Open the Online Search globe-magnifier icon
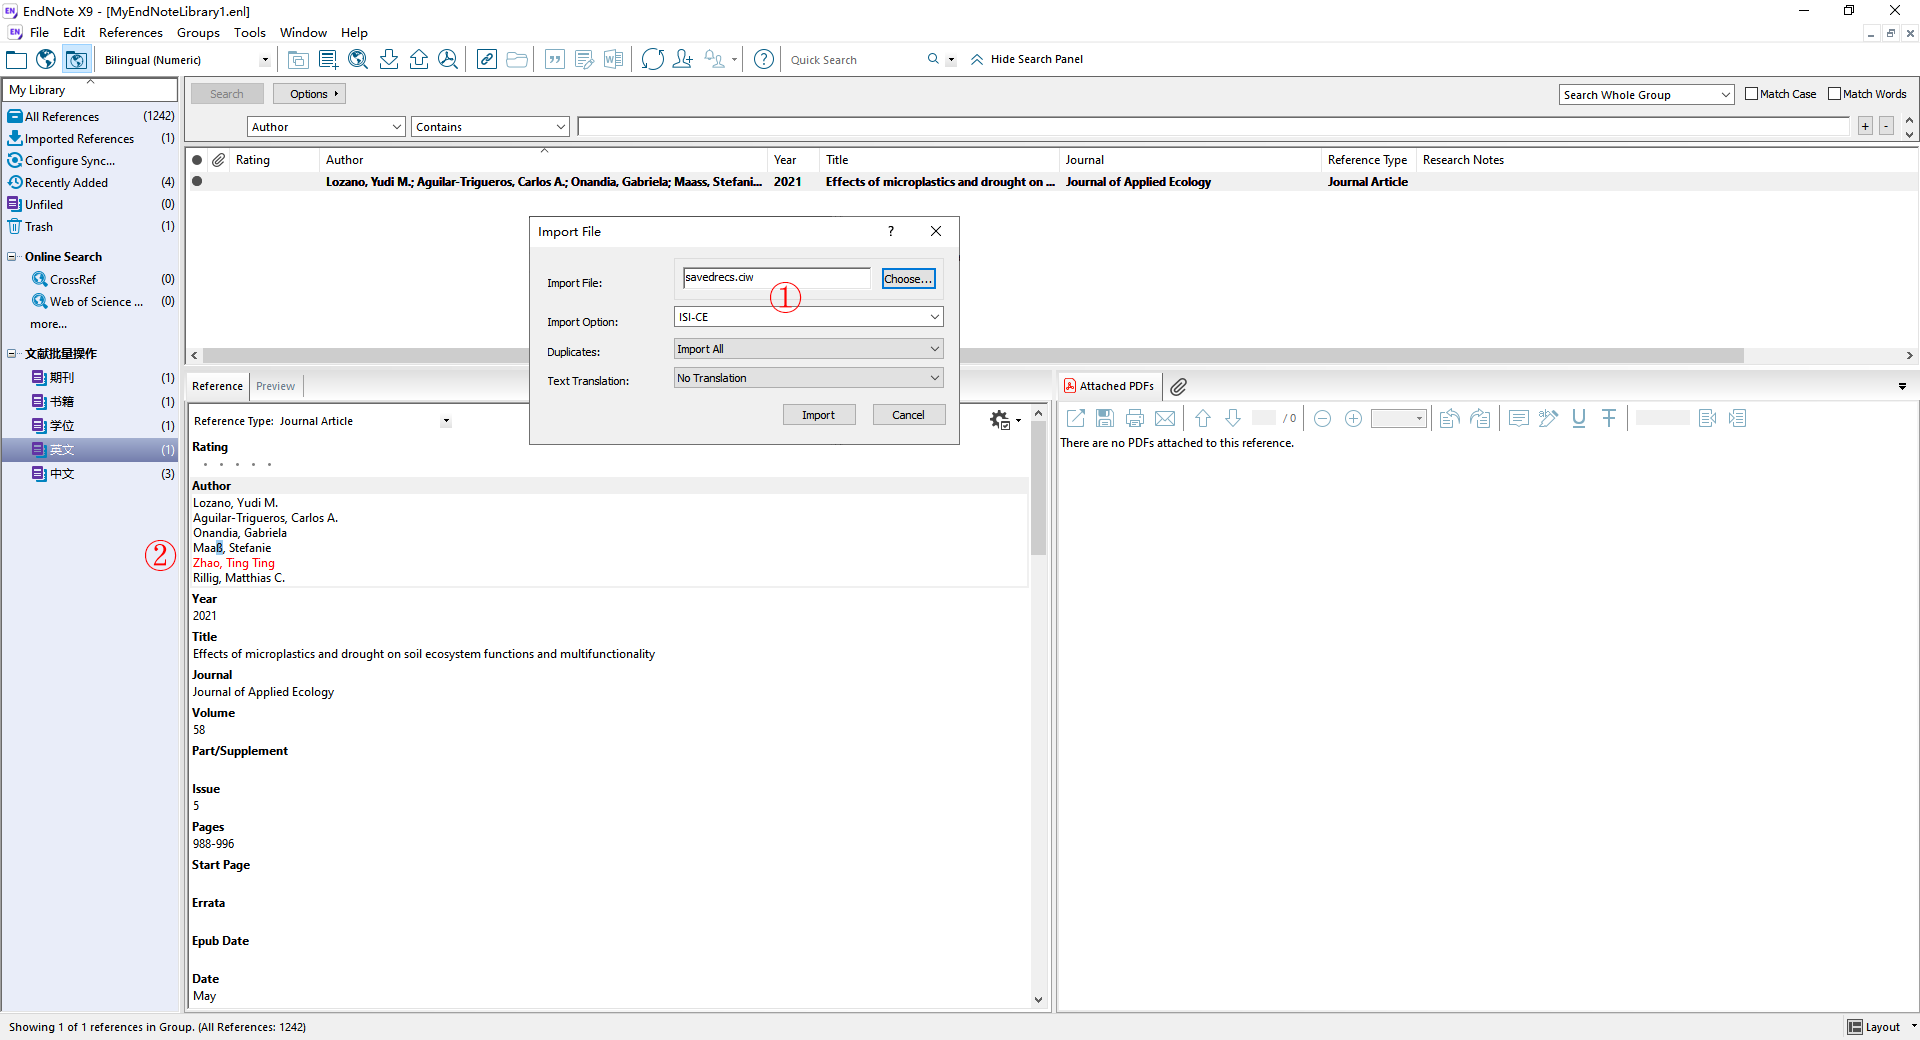The height and width of the screenshot is (1040, 1920). pos(358,59)
